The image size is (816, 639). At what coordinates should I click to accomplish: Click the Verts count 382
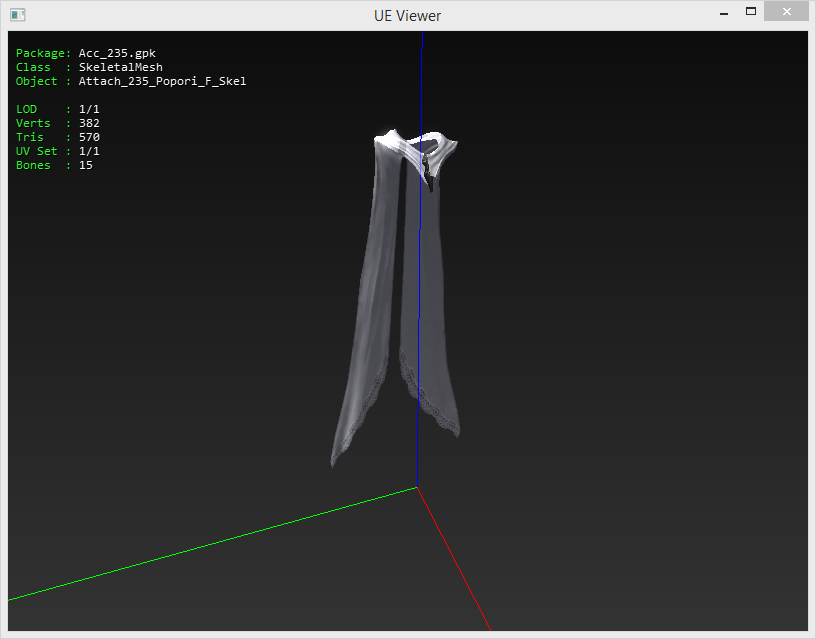89,123
